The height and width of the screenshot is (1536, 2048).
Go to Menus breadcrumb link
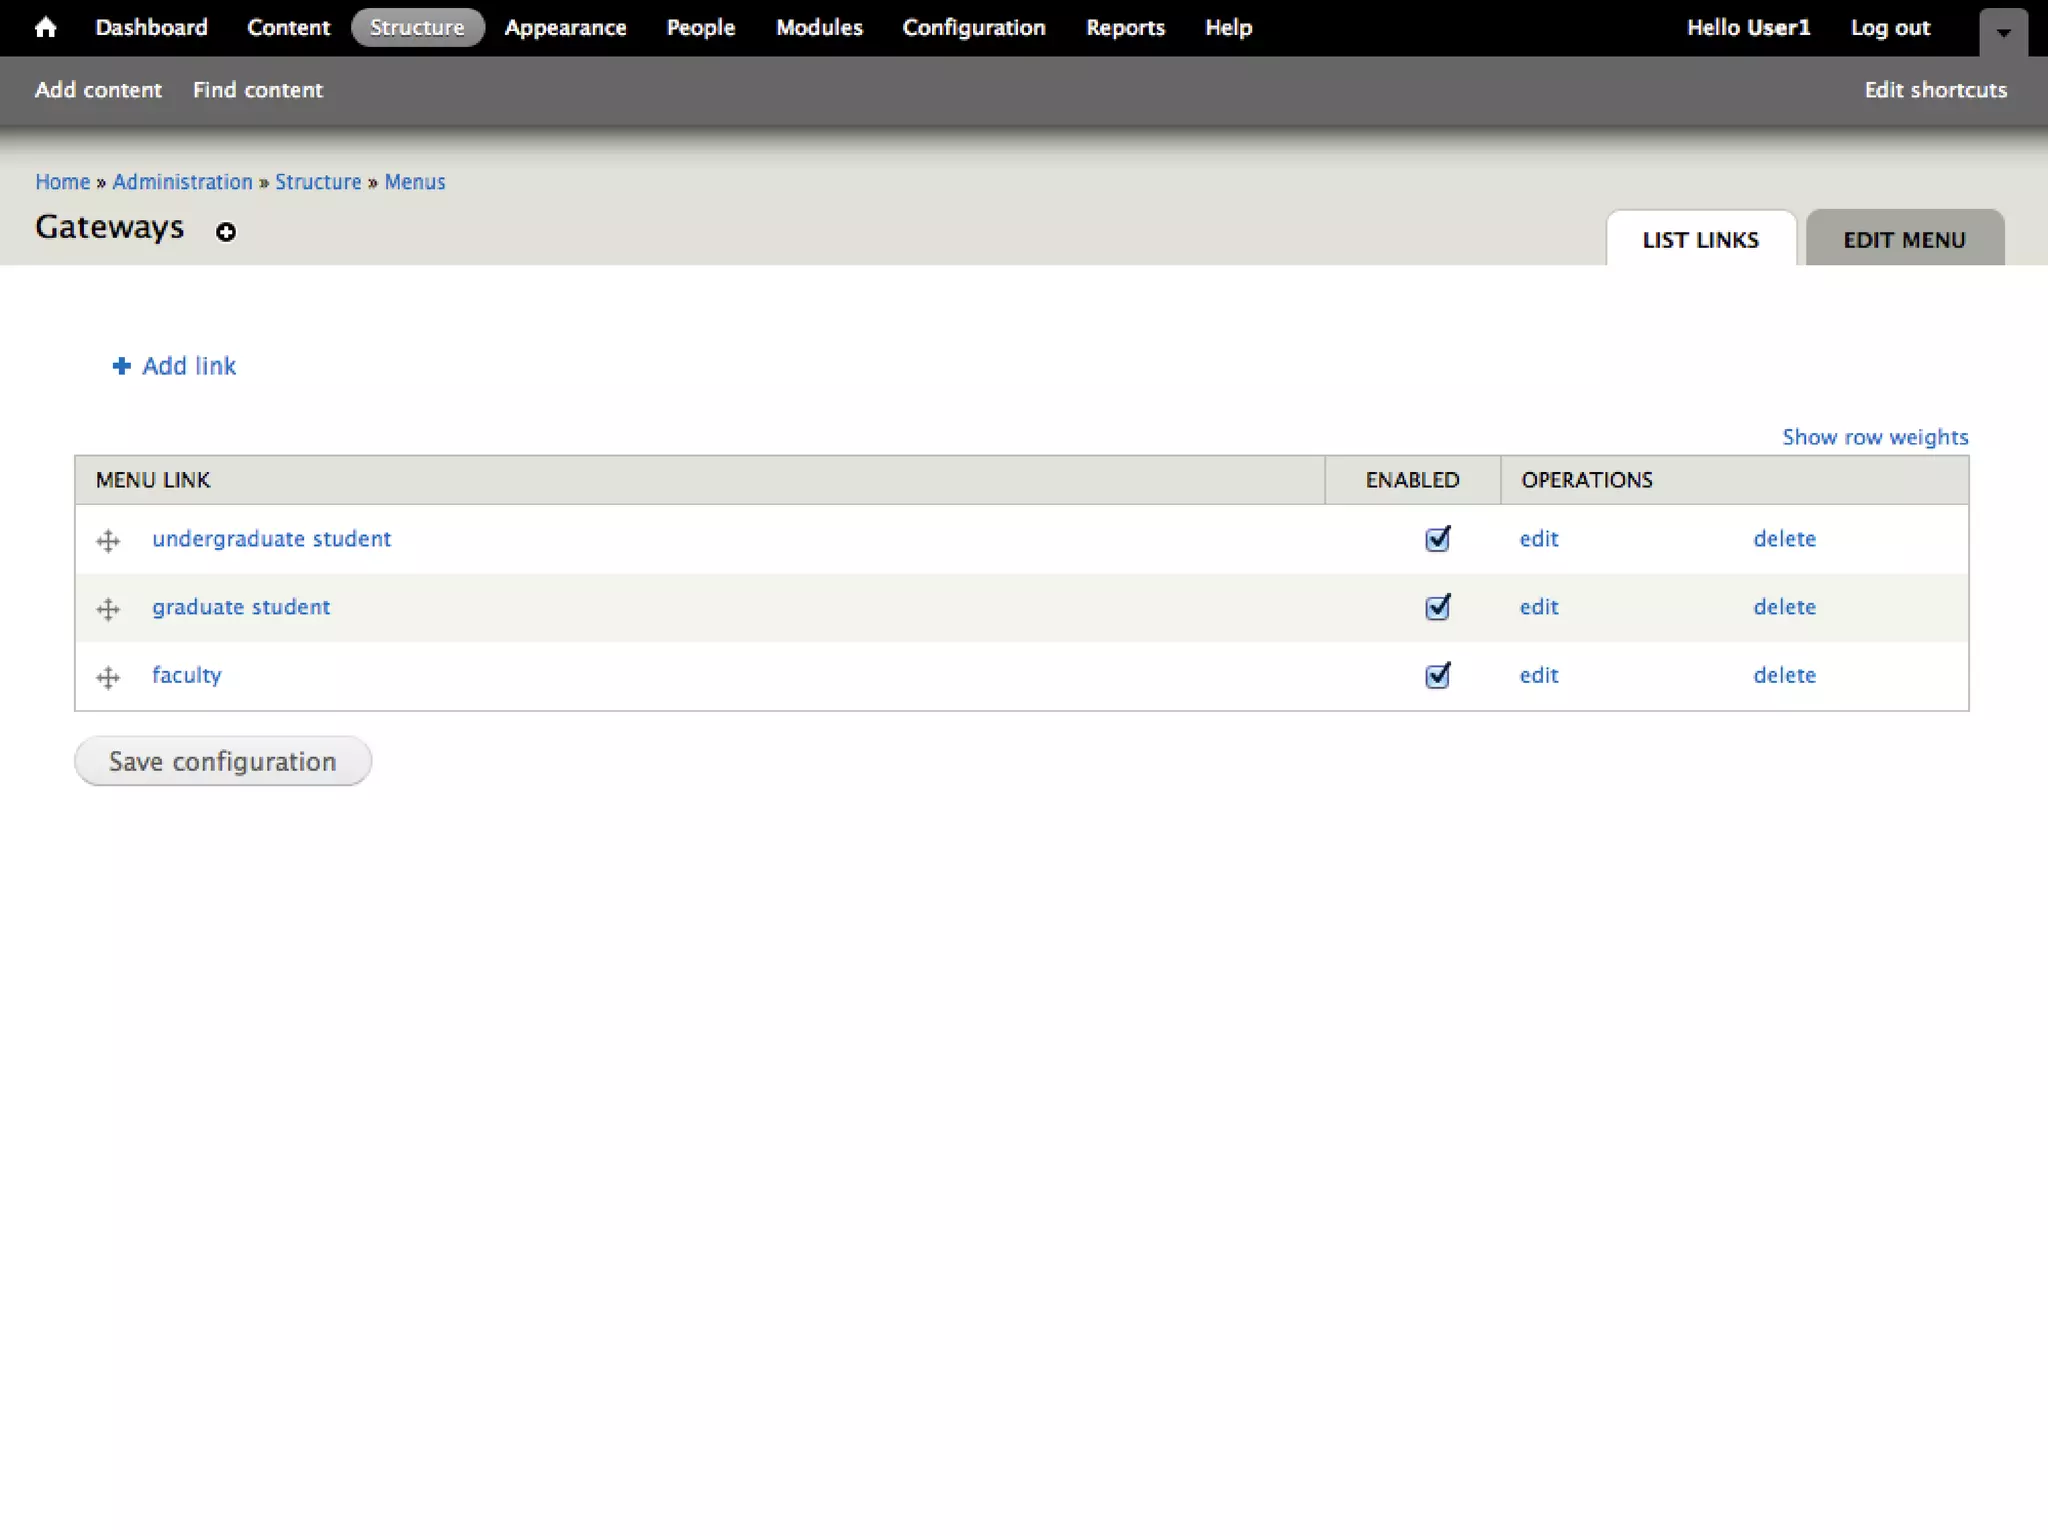pyautogui.click(x=414, y=182)
